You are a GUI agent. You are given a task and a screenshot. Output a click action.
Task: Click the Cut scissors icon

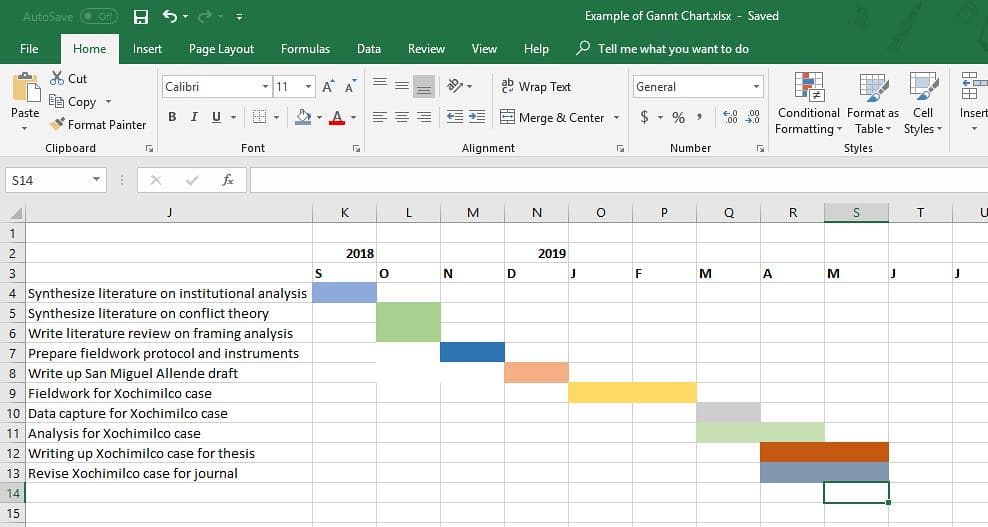click(x=57, y=78)
